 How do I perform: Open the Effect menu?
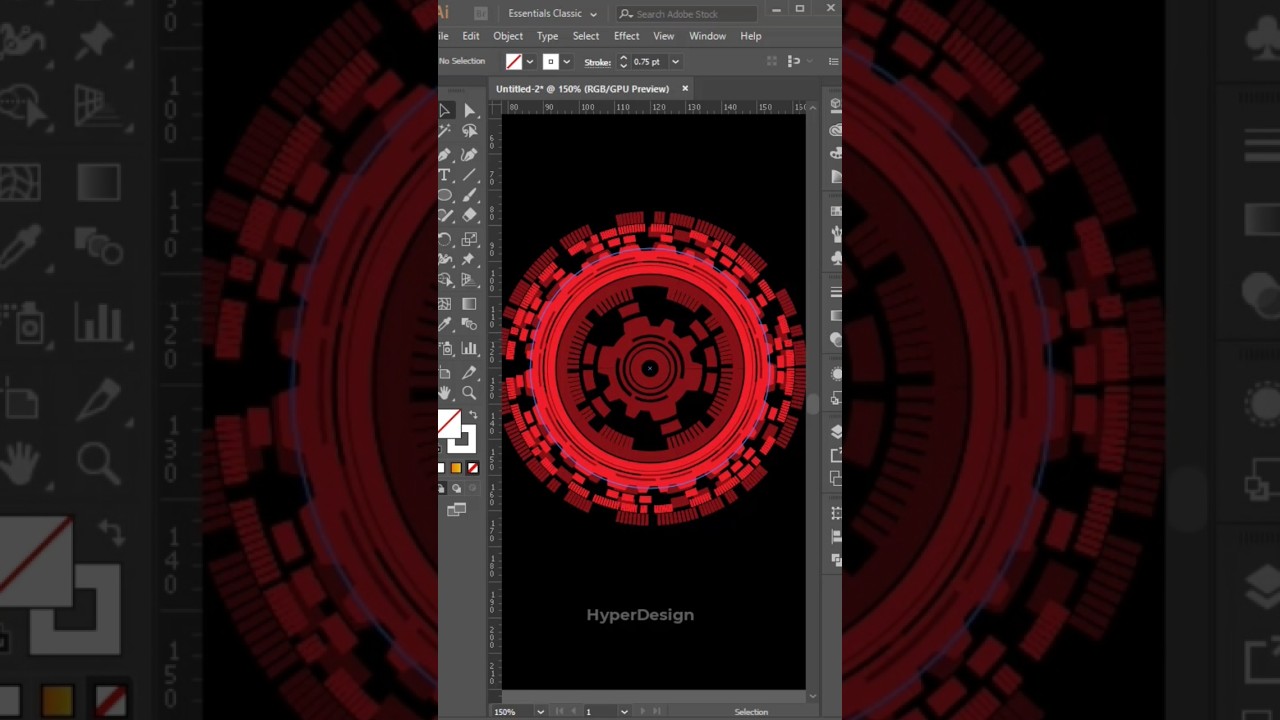(x=627, y=36)
